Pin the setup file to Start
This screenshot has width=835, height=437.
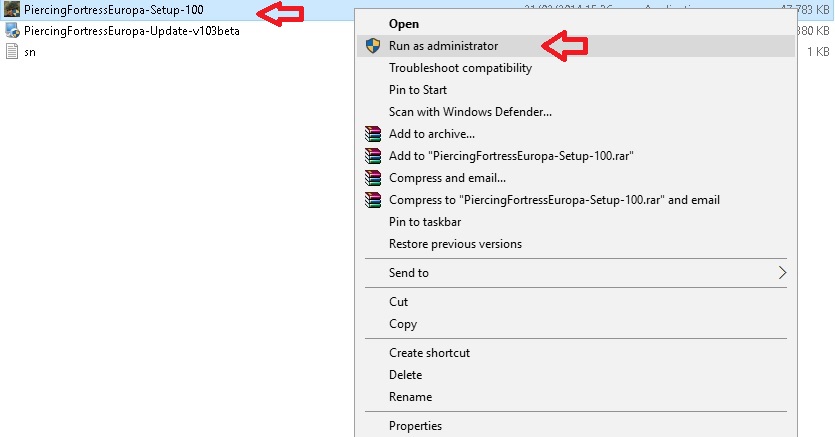click(x=418, y=90)
